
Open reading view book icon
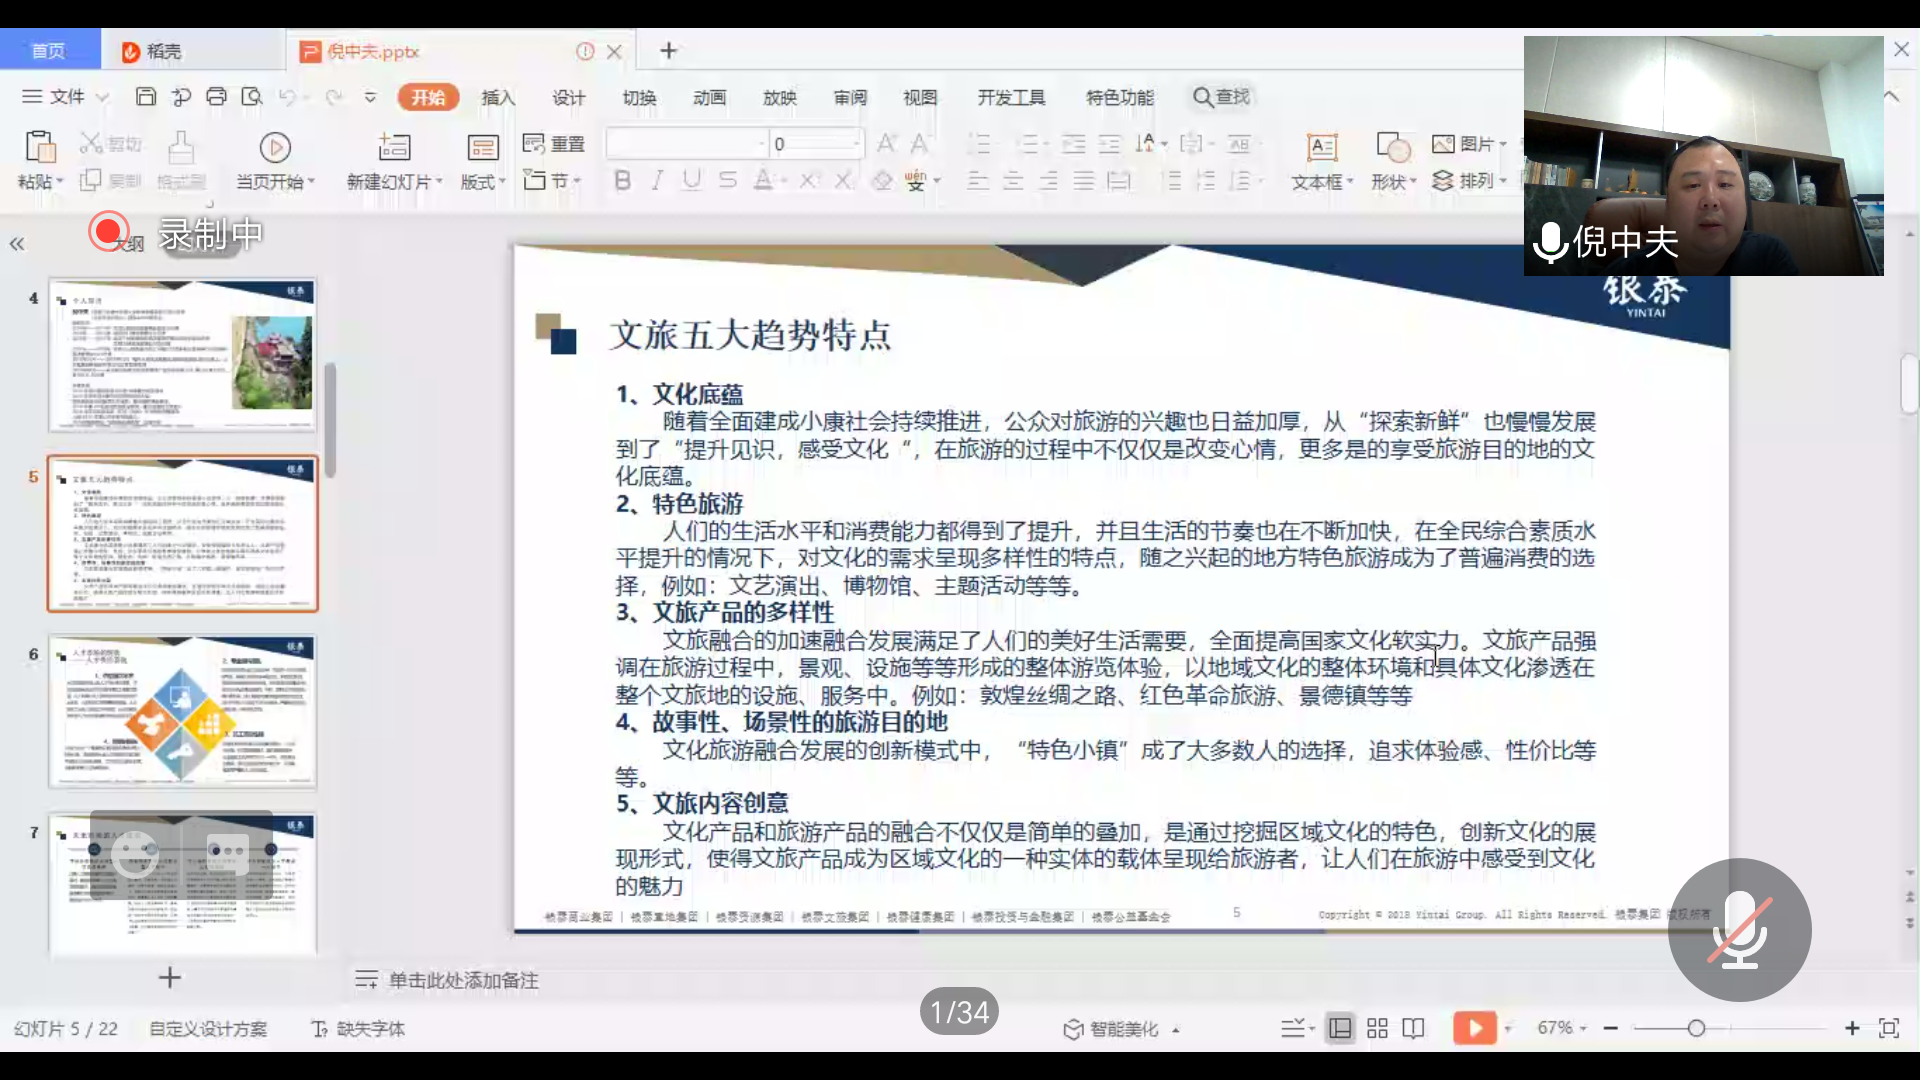tap(1413, 1028)
